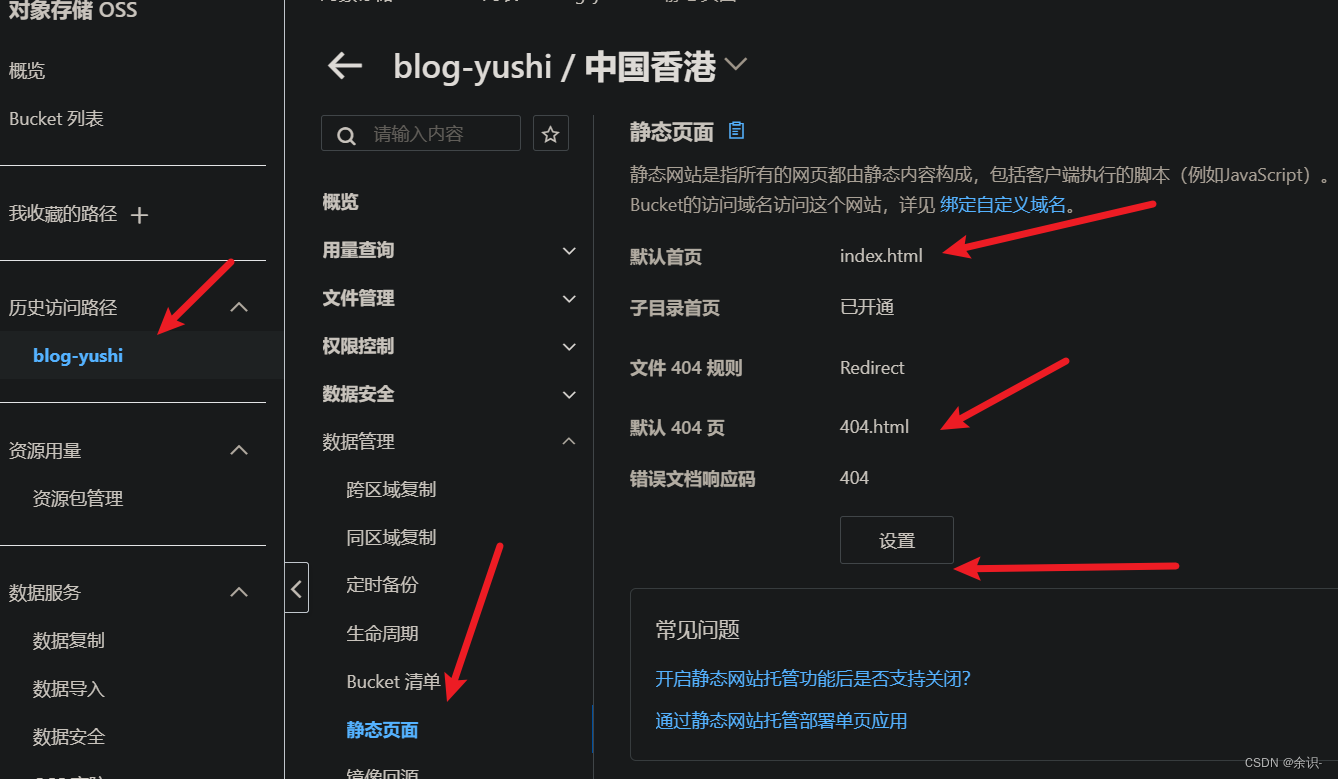Collapse the sidebar with the left chevron handle
This screenshot has width=1338, height=779.
point(296,588)
